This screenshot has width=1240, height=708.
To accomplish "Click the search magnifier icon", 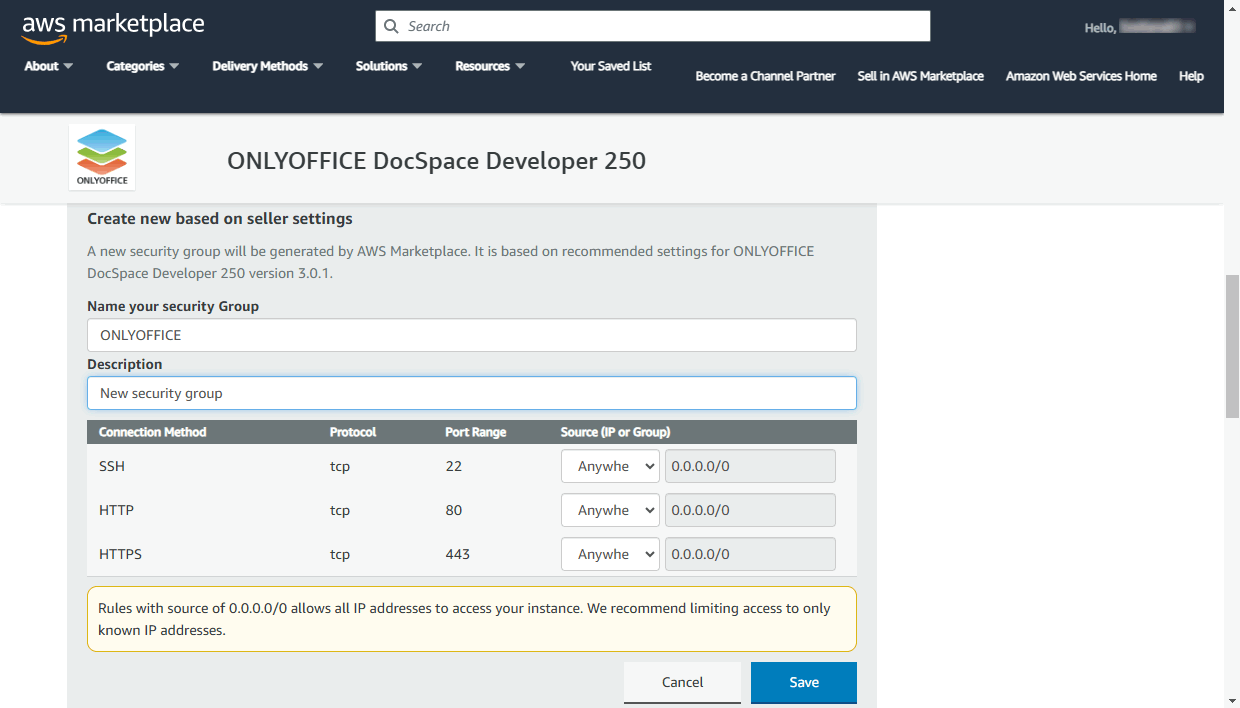I will tap(391, 25).
